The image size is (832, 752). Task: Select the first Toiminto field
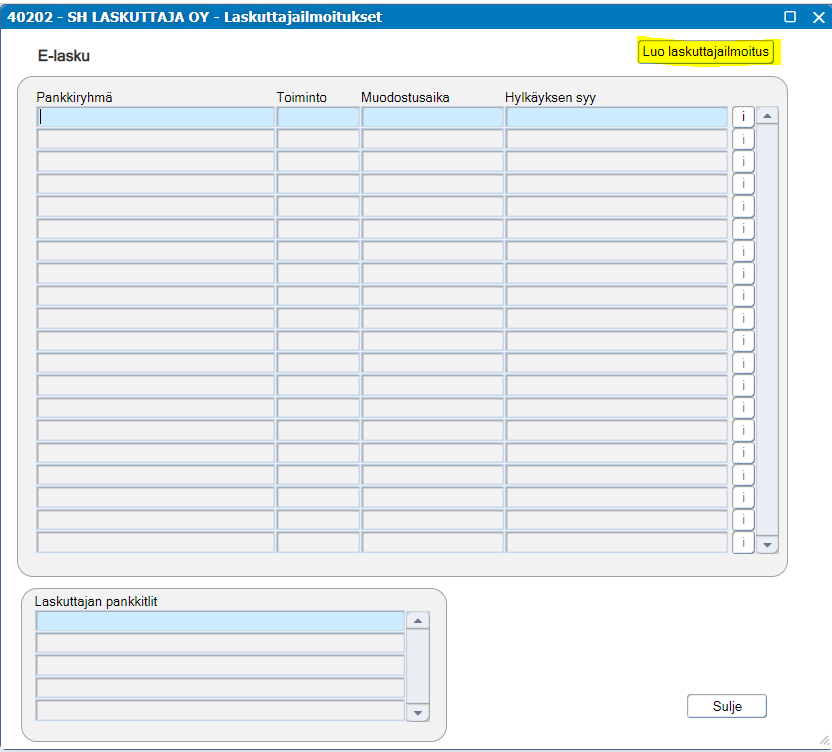coord(318,117)
